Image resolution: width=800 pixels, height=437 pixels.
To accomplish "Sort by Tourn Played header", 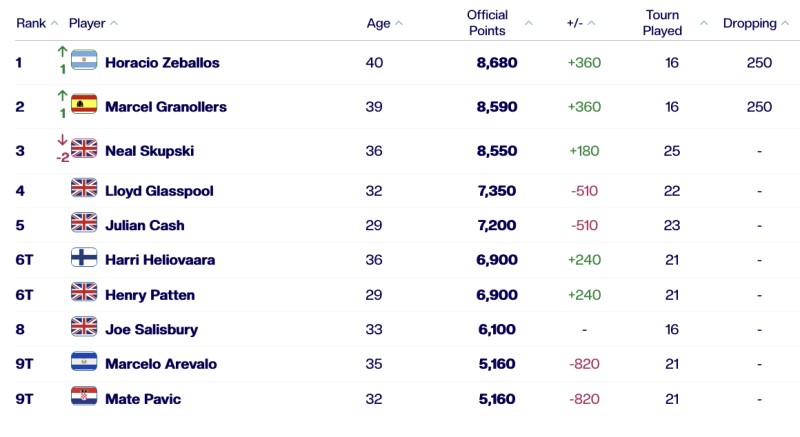I will coord(662,23).
